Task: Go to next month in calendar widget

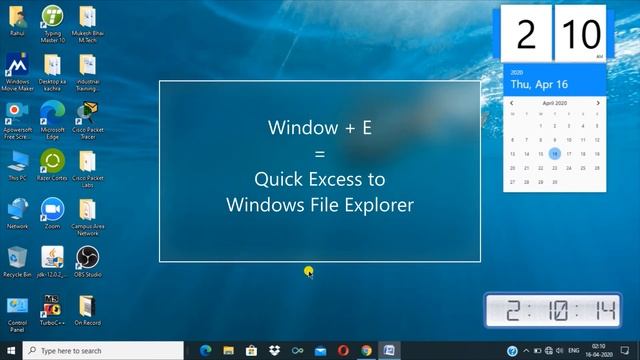Action: tap(598, 103)
